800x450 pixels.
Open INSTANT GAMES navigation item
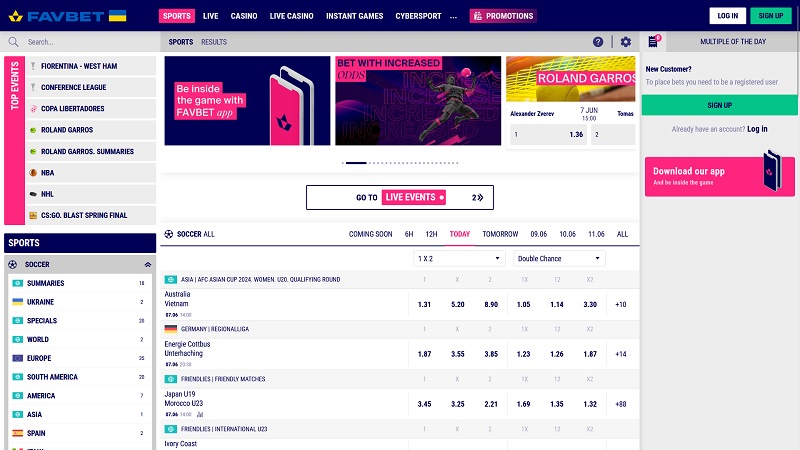coord(355,16)
